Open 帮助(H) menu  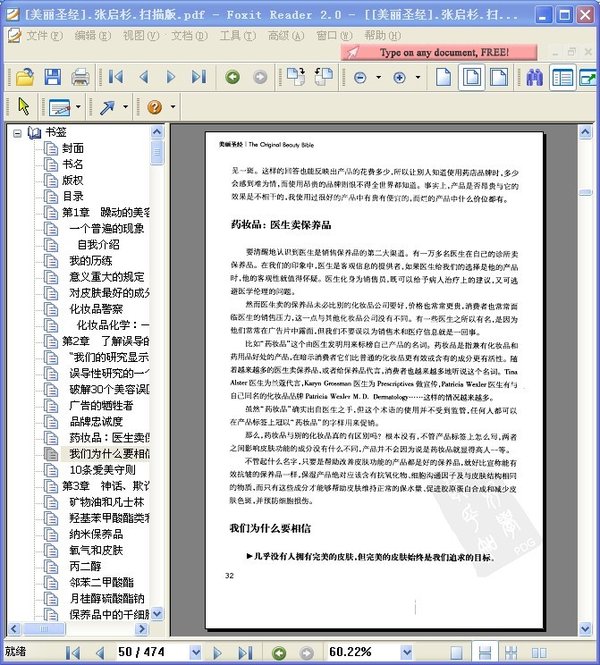[x=382, y=36]
